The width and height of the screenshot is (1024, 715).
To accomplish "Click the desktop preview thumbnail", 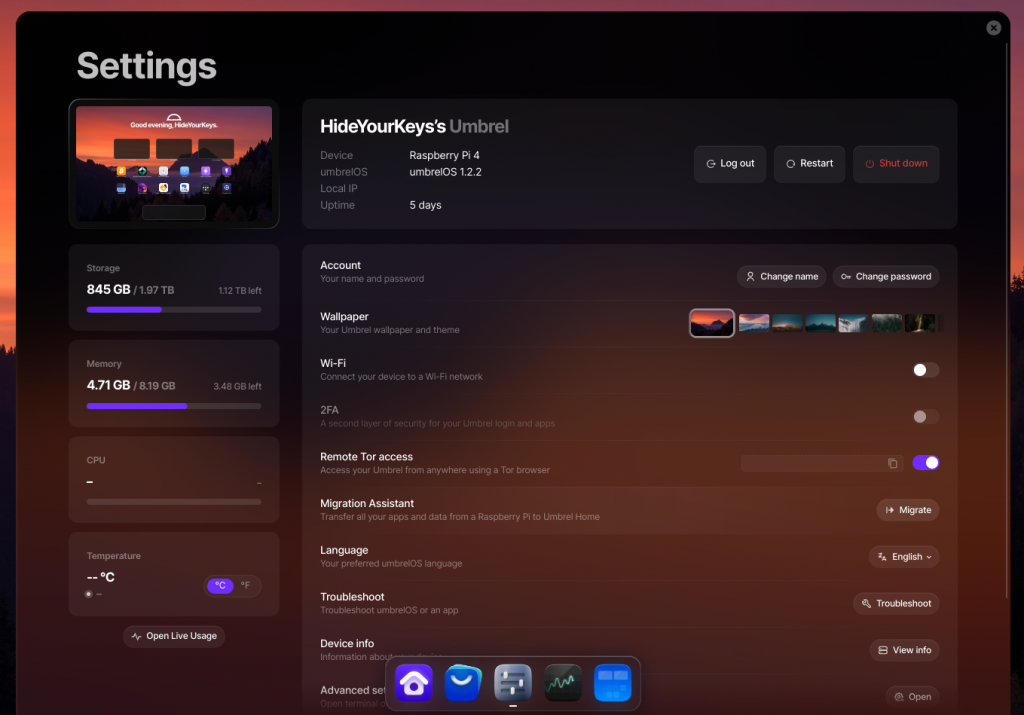I will point(174,164).
